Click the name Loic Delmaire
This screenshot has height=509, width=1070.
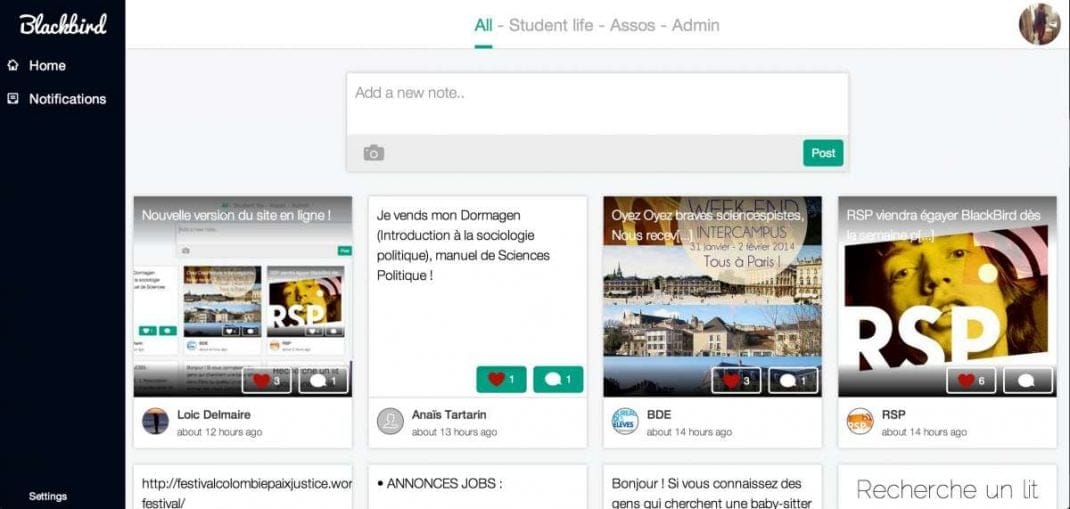[x=214, y=414]
